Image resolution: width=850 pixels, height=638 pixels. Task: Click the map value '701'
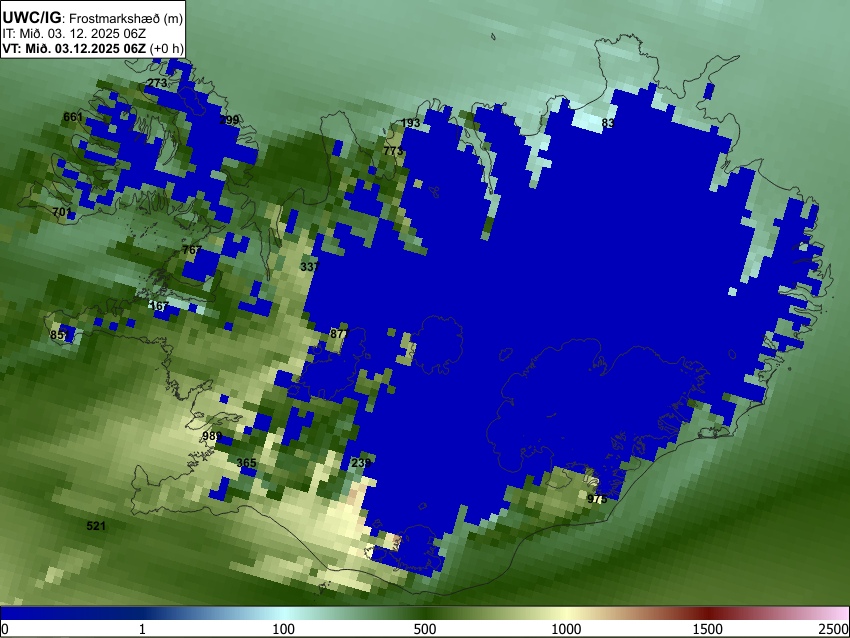point(62,211)
